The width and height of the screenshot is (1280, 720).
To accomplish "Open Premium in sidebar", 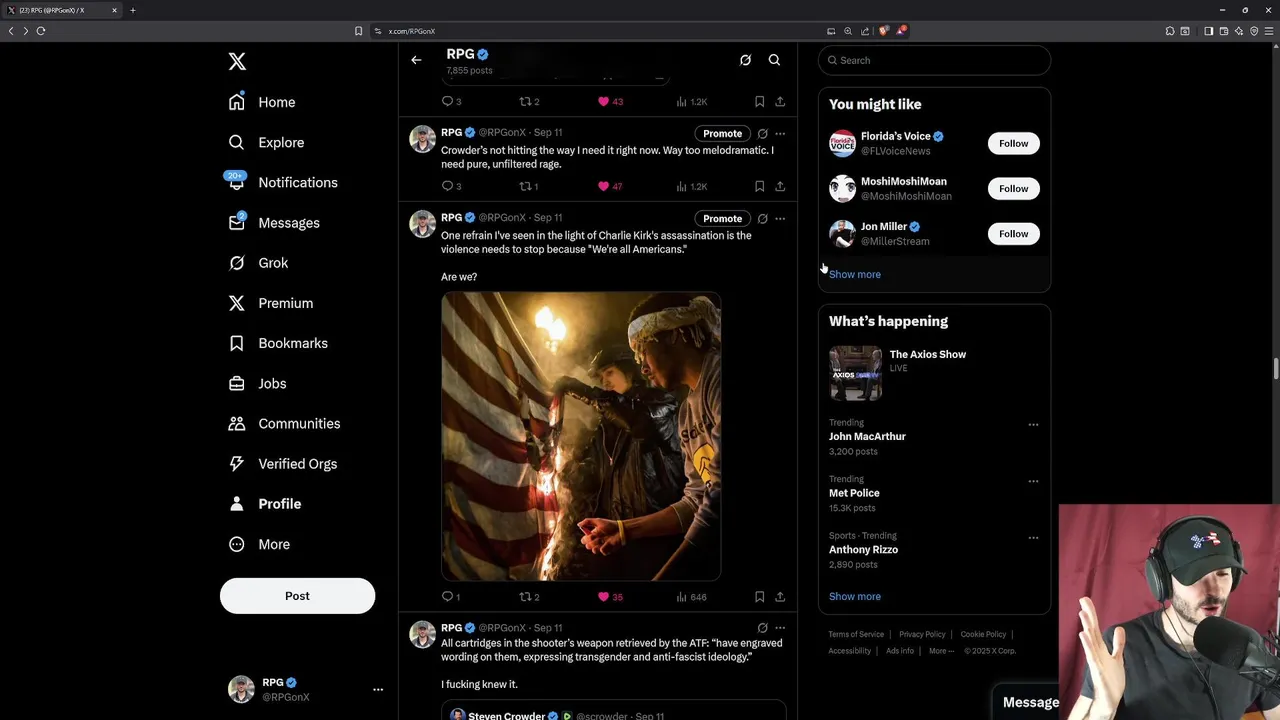I will click(x=270, y=303).
